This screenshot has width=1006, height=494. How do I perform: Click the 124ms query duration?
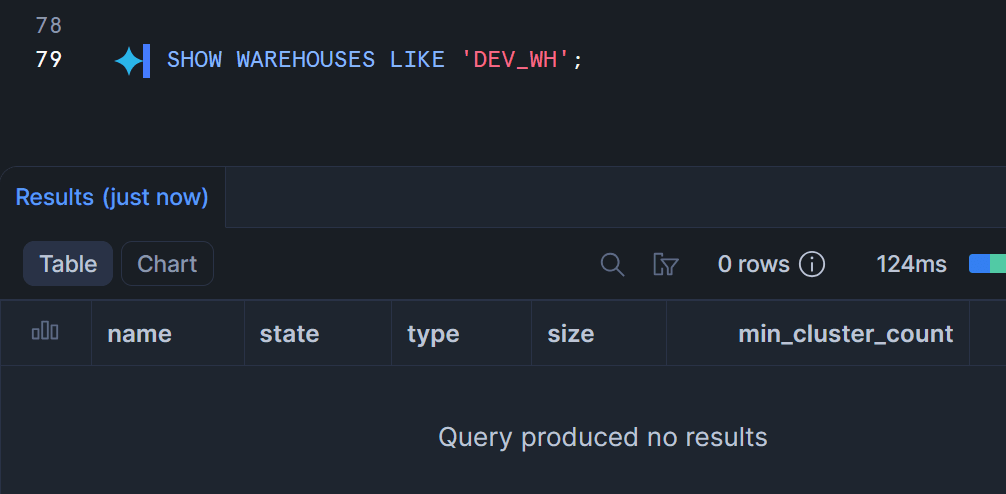click(x=911, y=264)
